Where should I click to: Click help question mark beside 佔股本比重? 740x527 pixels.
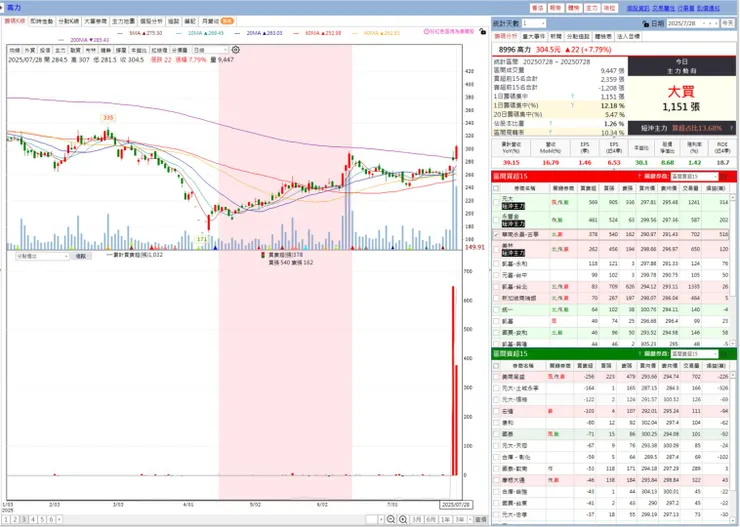(x=550, y=124)
